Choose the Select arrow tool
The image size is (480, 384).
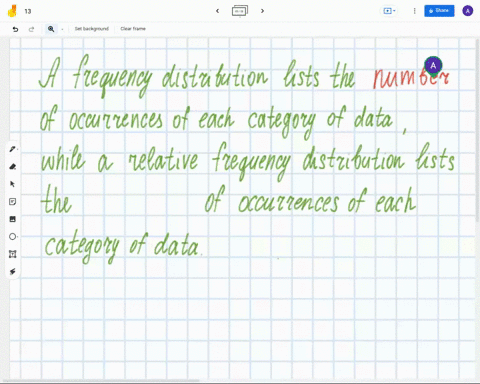(x=13, y=184)
